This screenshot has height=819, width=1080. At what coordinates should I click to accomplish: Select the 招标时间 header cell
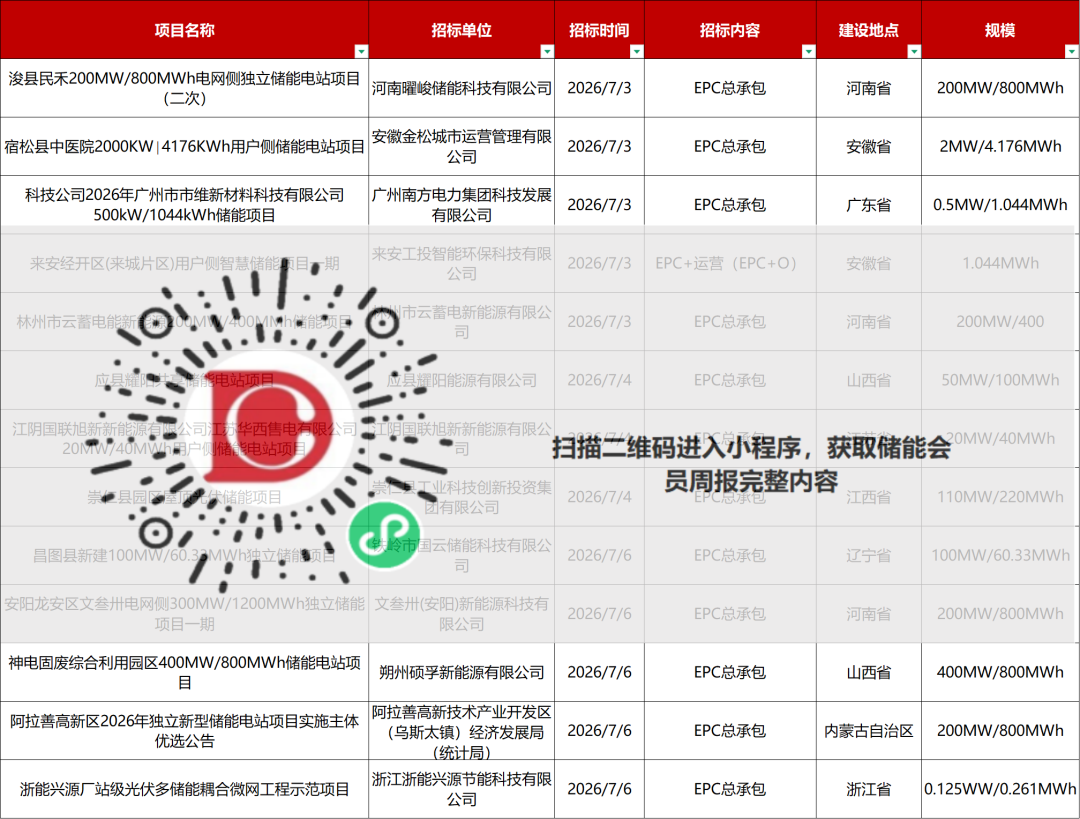[x=599, y=30]
